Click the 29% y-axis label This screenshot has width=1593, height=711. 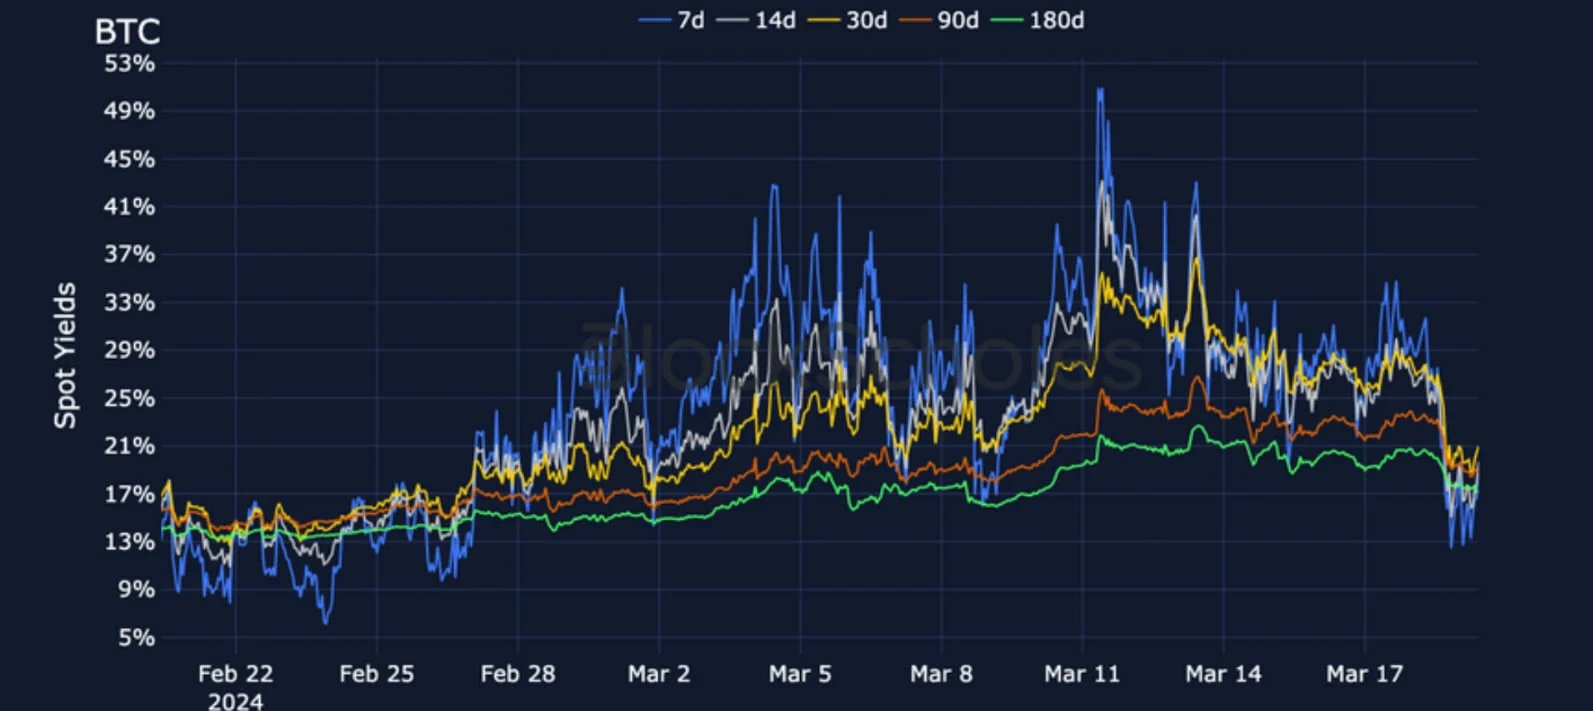[130, 350]
